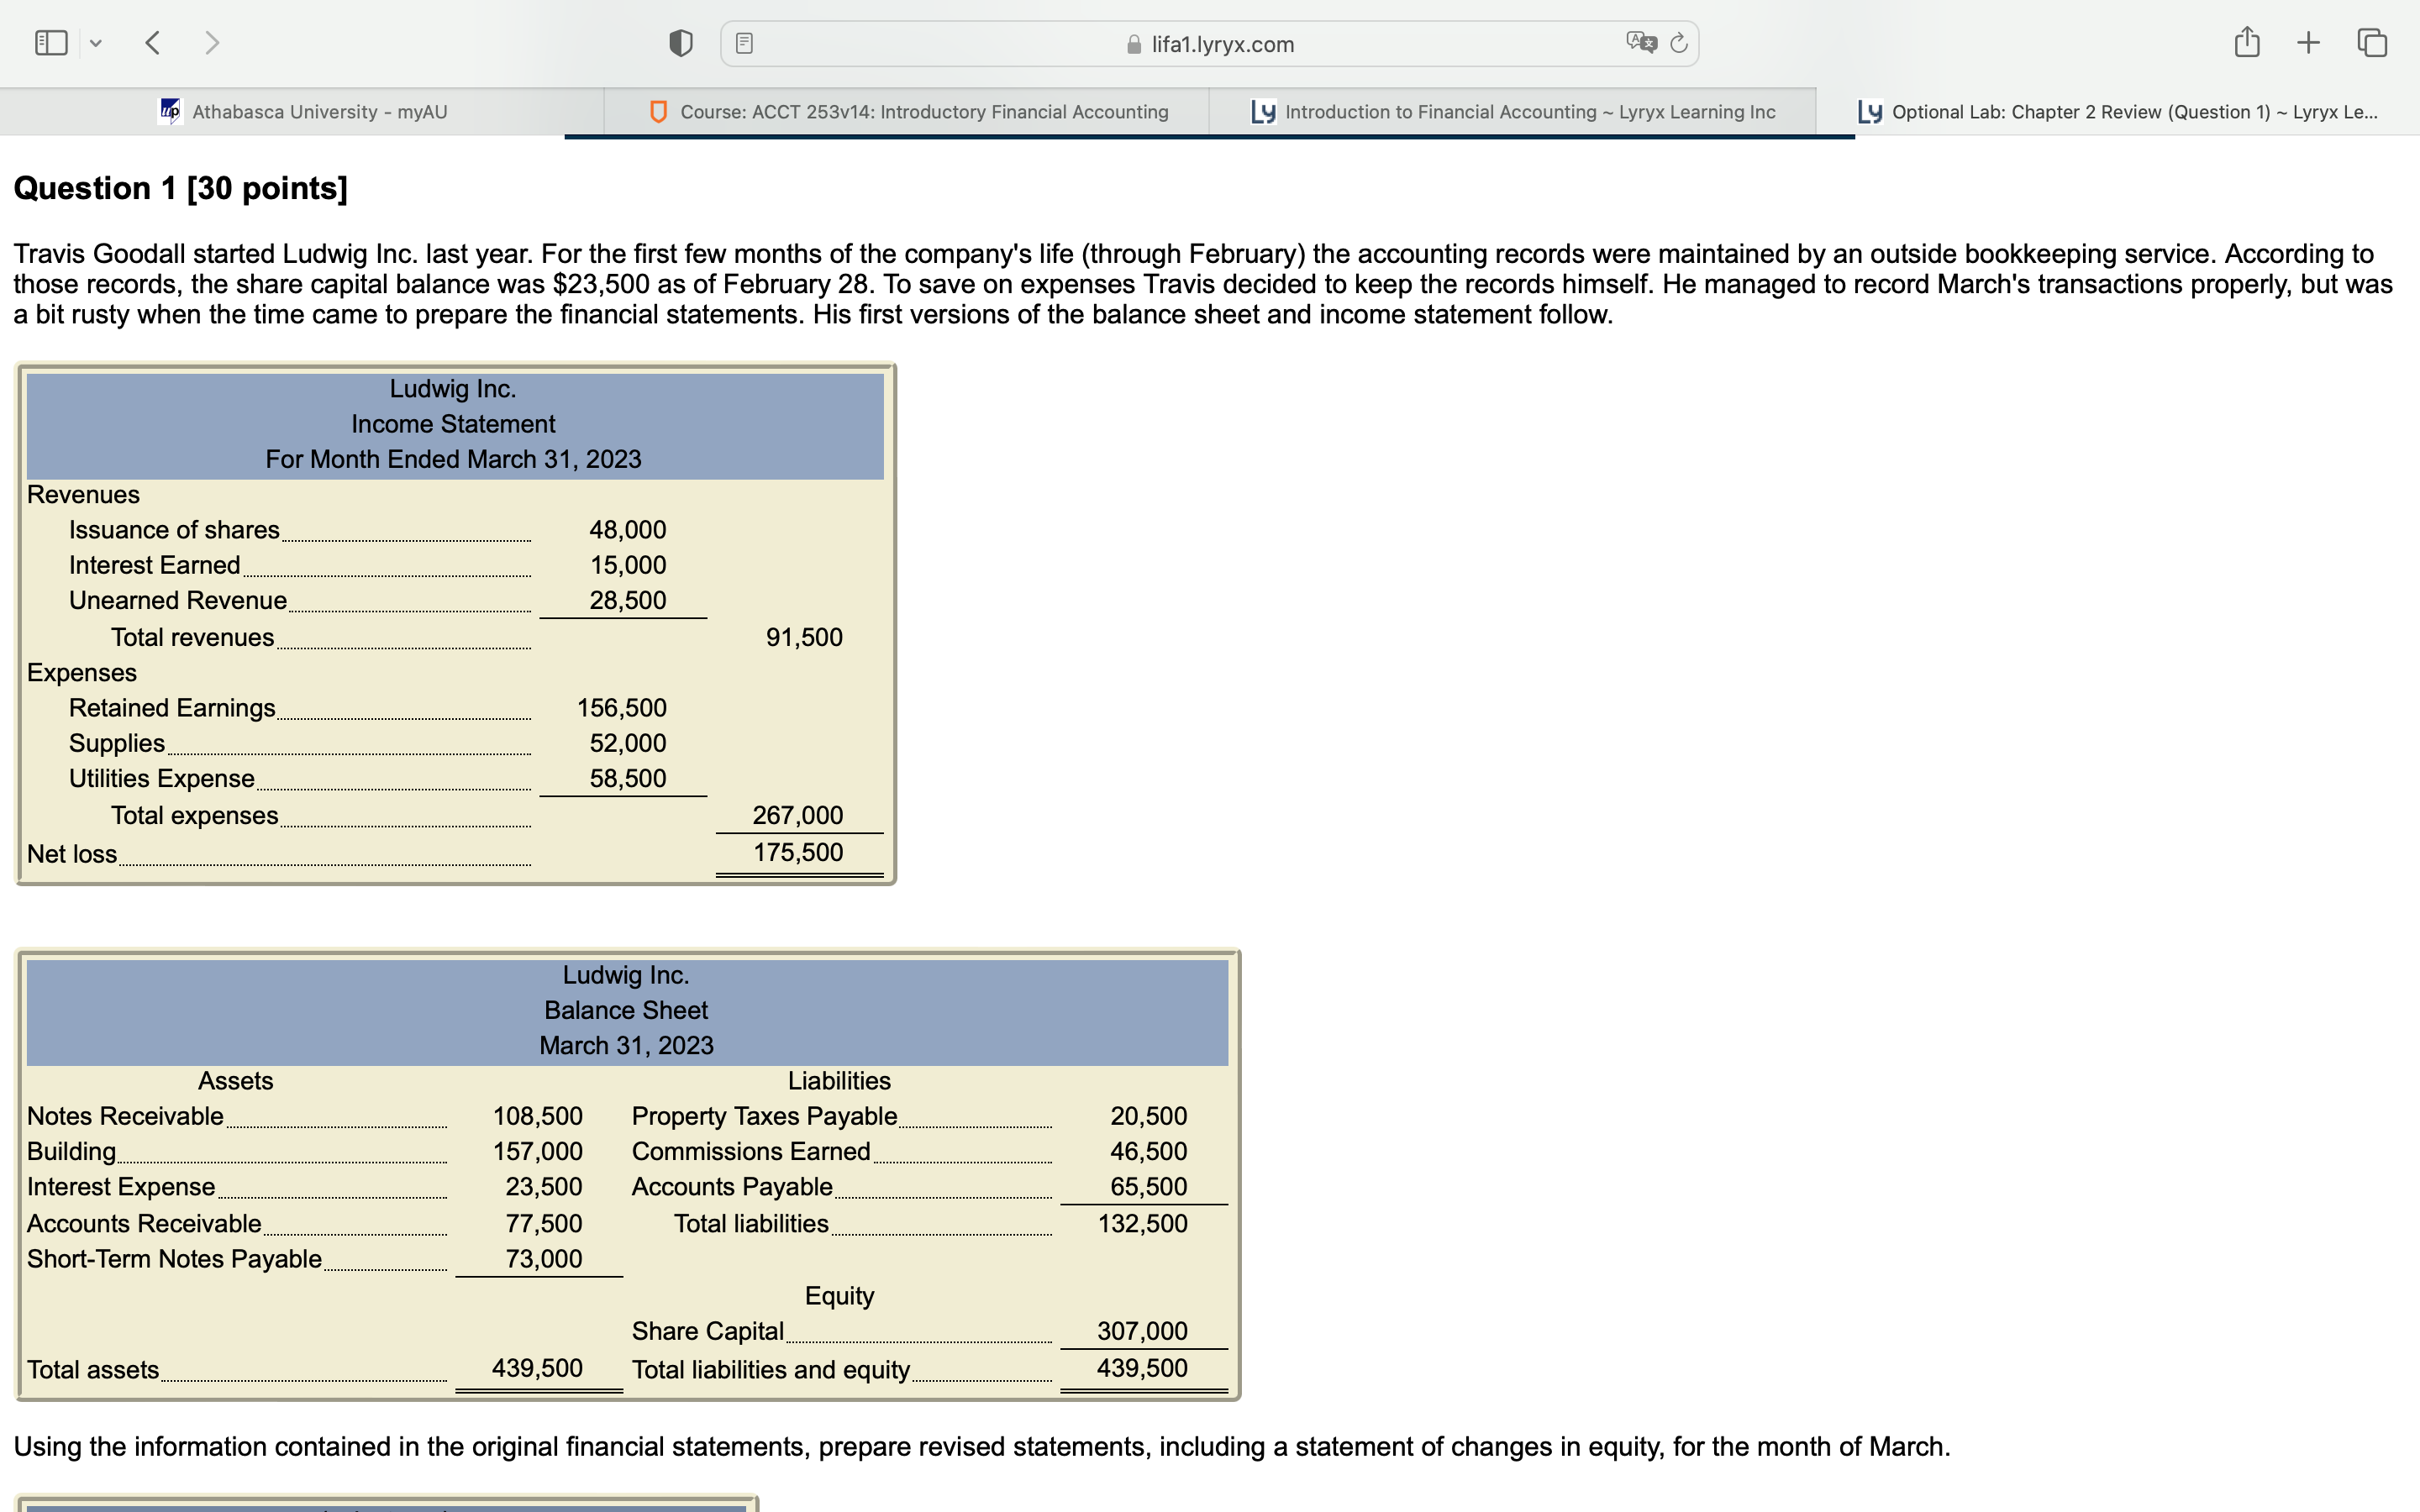This screenshot has height=1512, width=2420.
Task: Show the tab overview
Action: click(2372, 43)
